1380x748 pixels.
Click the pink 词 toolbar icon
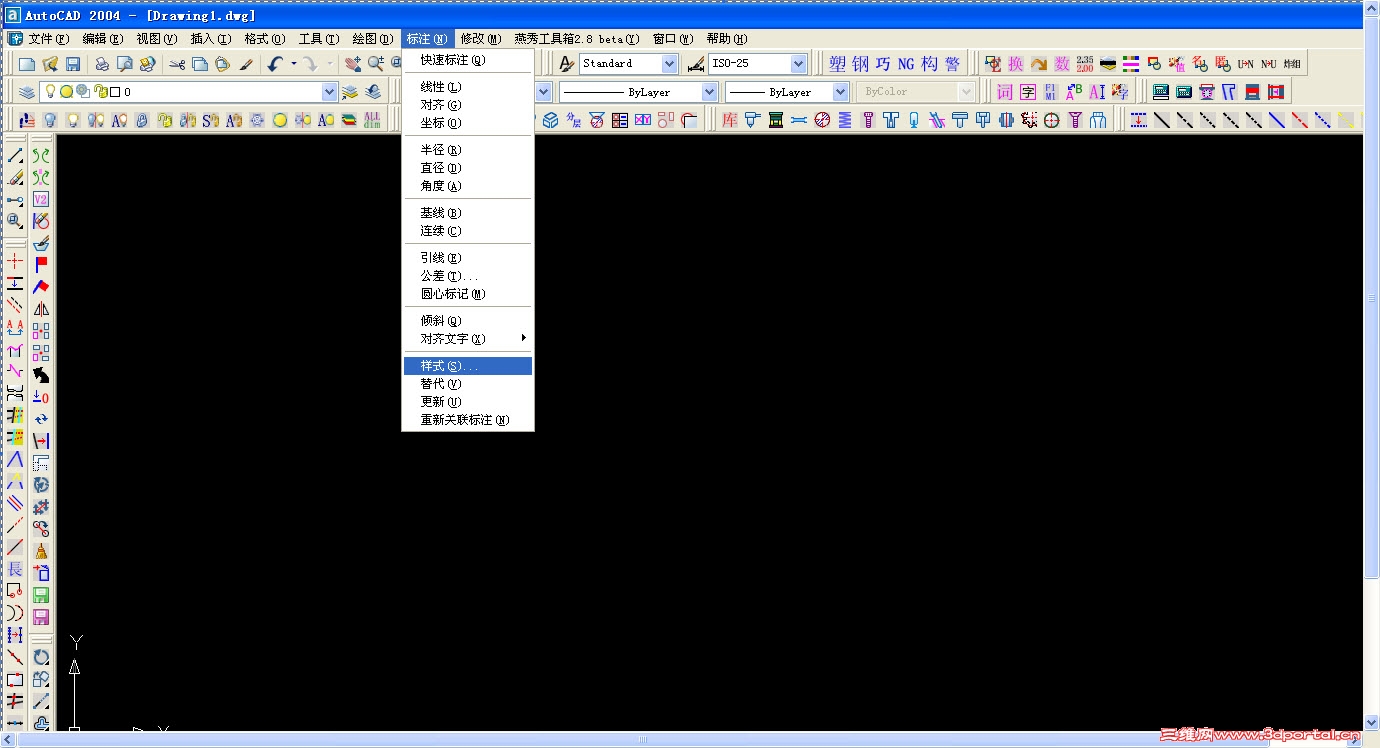[x=1005, y=92]
